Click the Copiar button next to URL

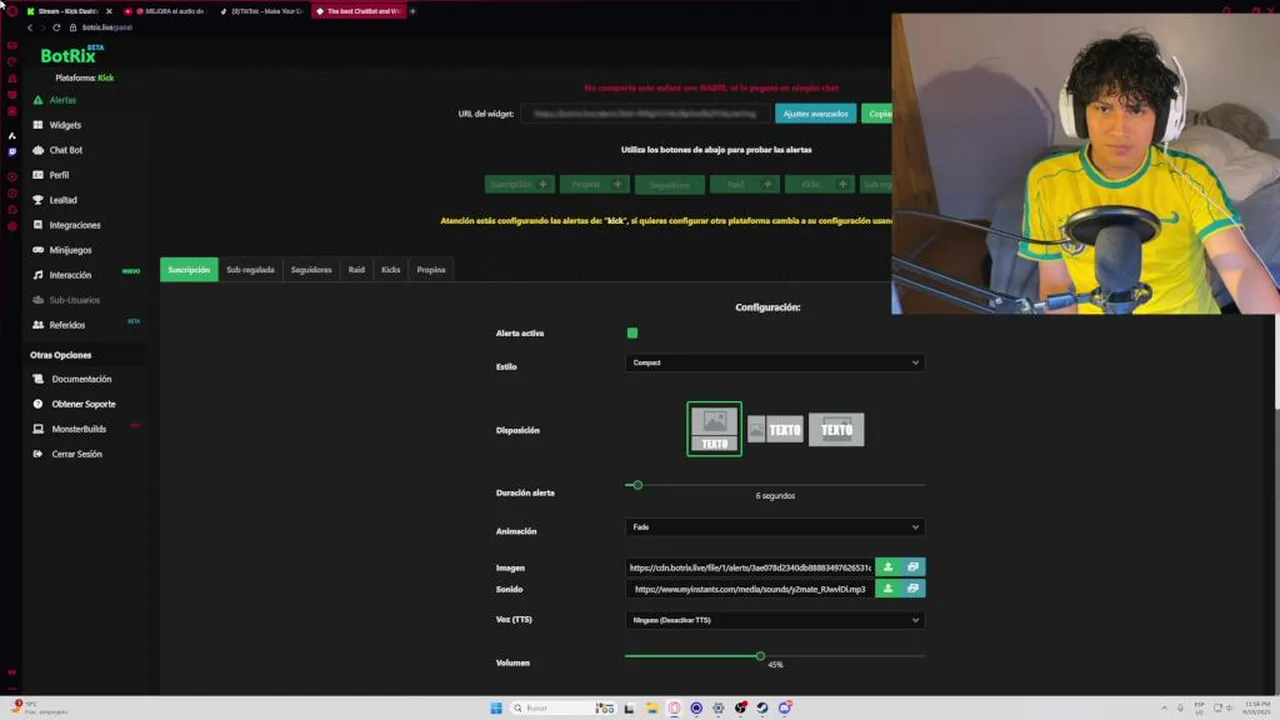878,114
